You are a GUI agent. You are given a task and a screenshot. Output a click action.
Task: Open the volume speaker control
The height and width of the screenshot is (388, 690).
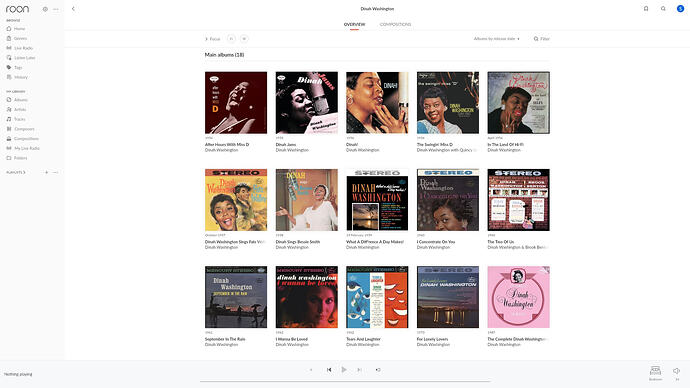pyautogui.click(x=677, y=371)
